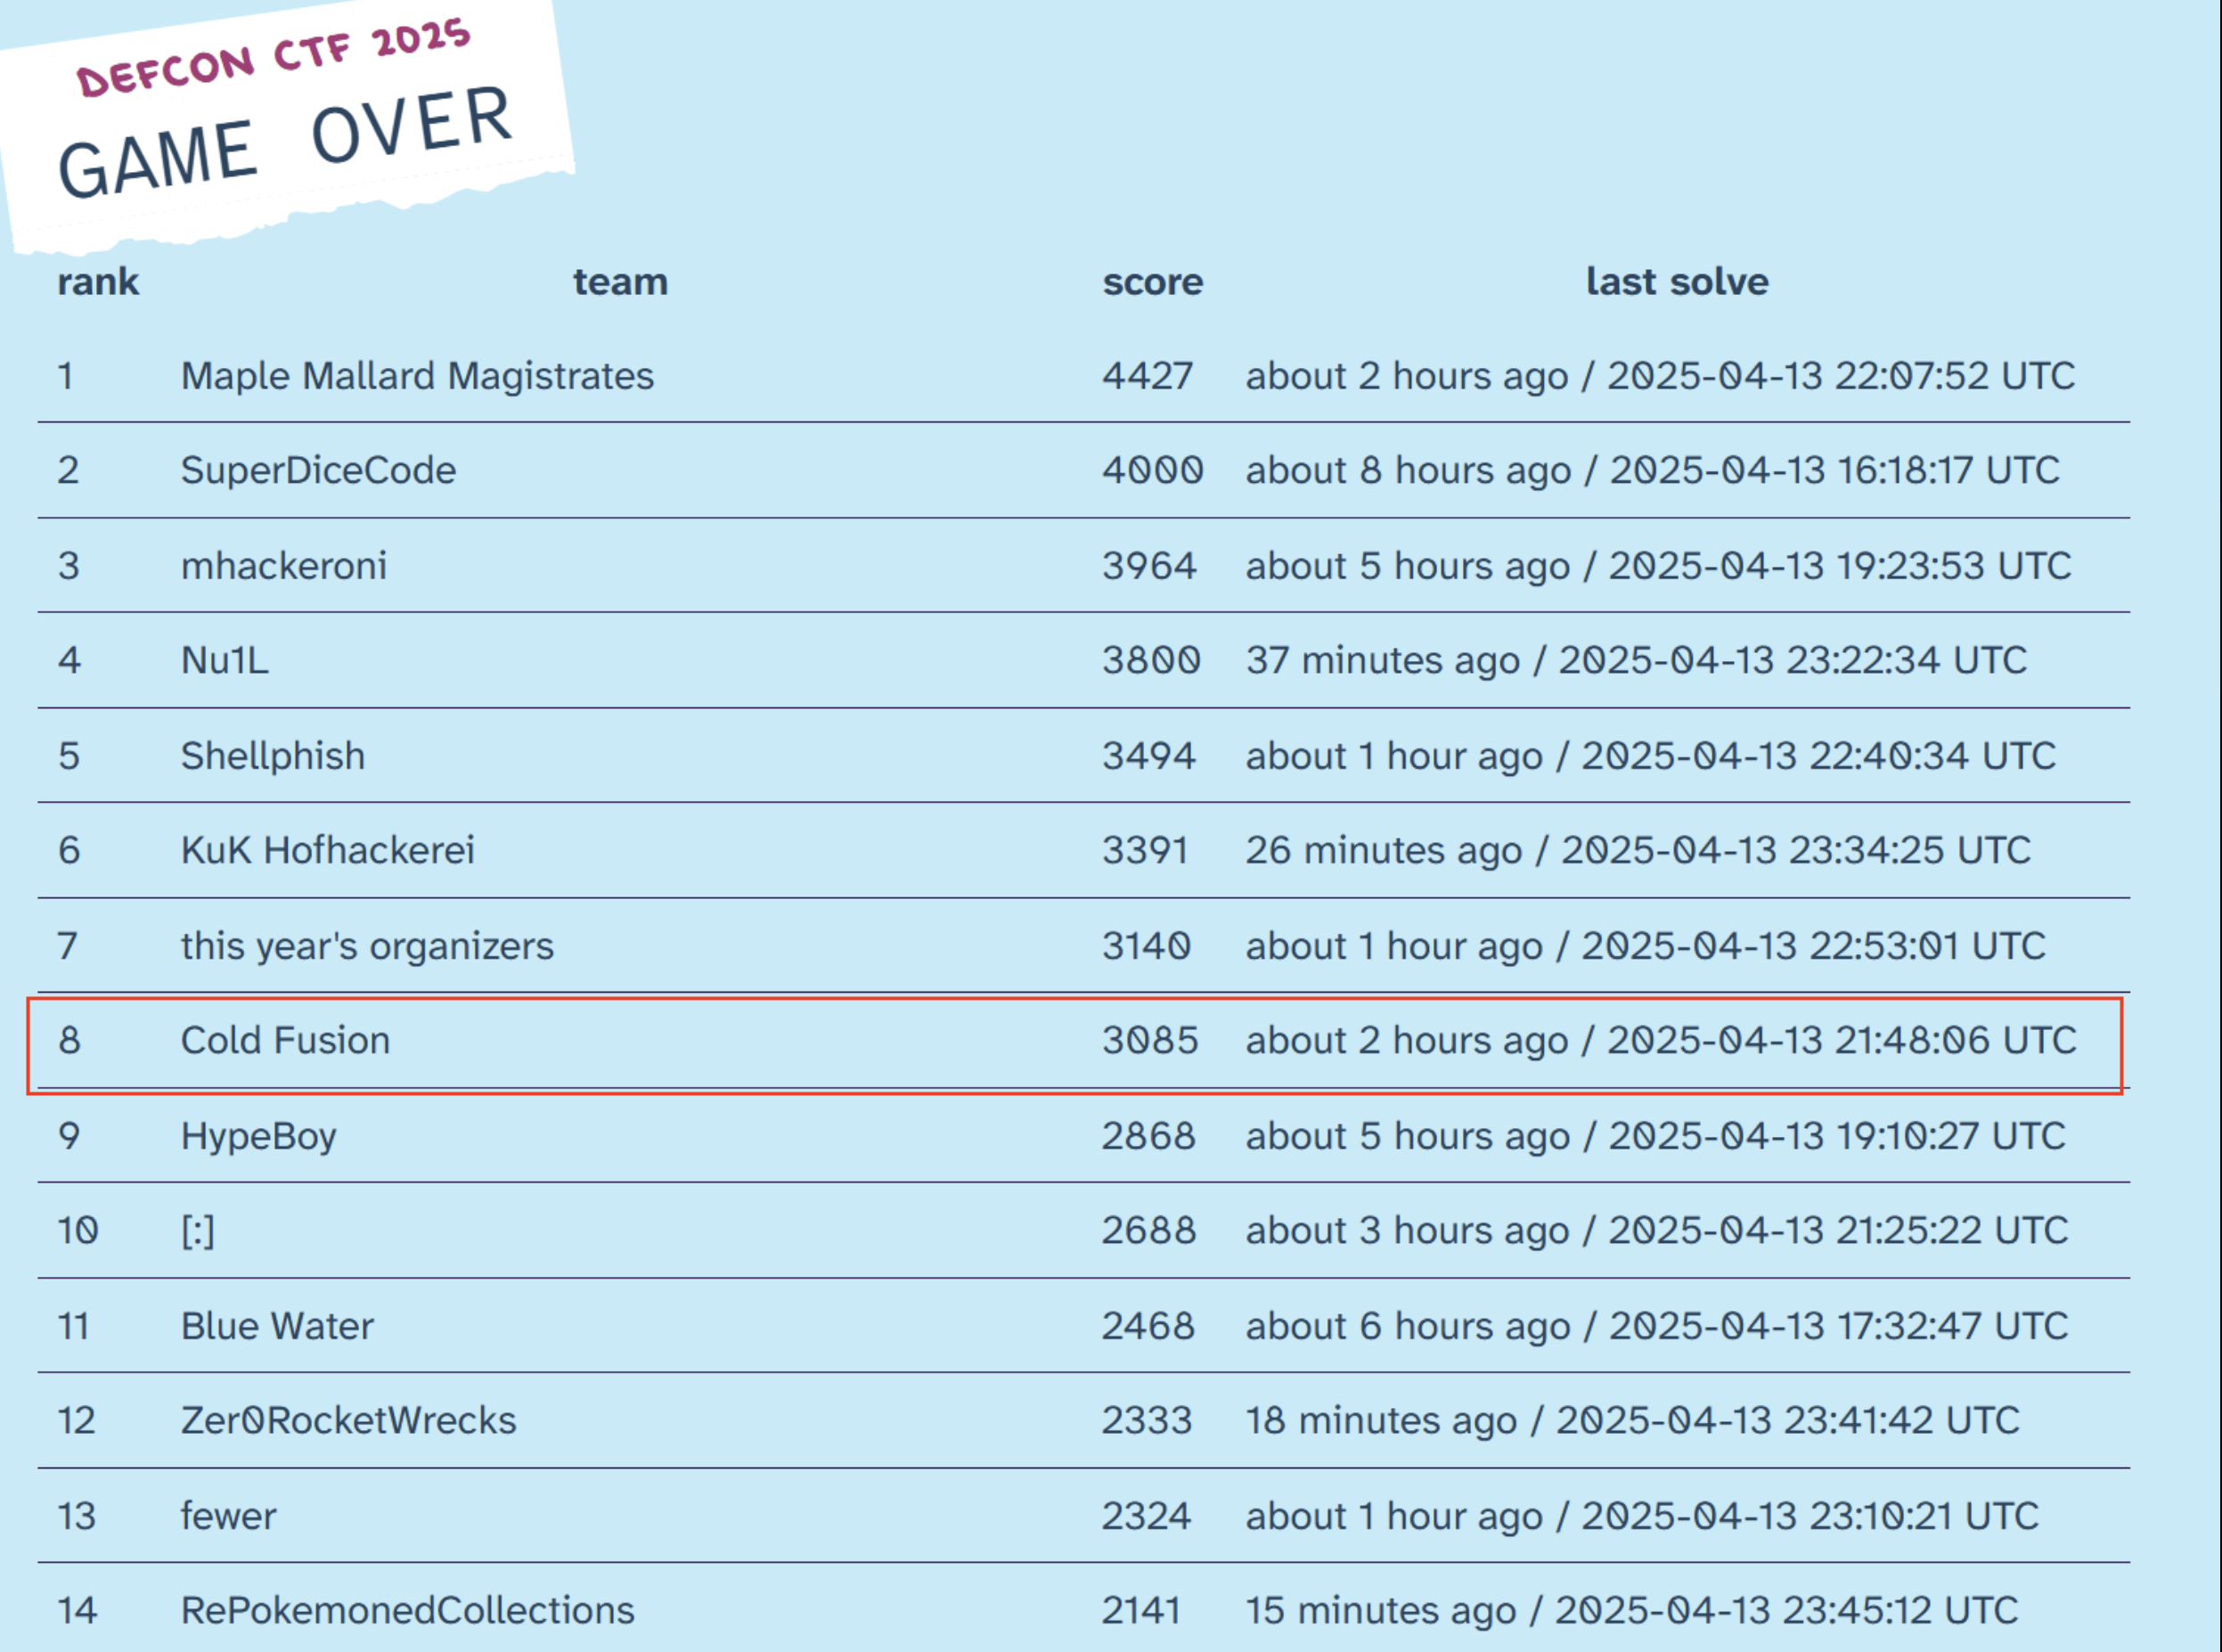Viewport: 2222px width, 1652px height.
Task: Click last solve time "19:10:27 UTC"
Action: coord(1950,1136)
